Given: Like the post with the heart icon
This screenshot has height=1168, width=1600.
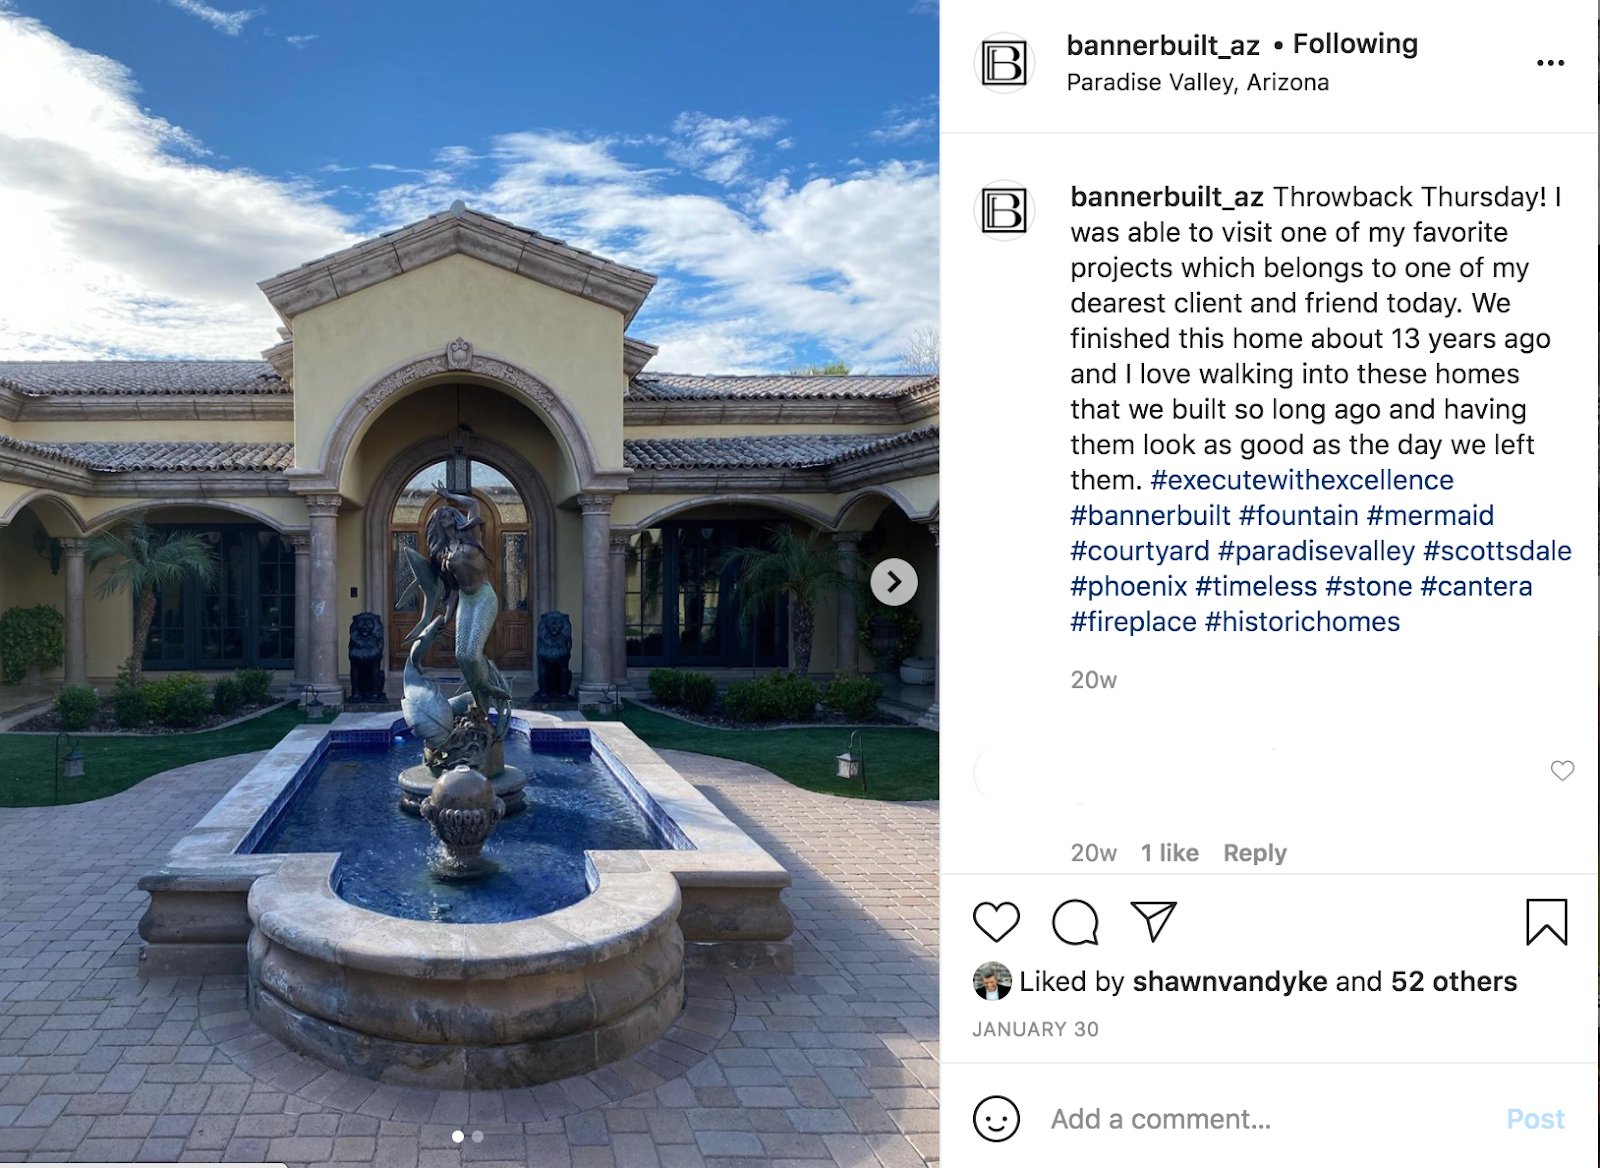Looking at the screenshot, I should (996, 922).
